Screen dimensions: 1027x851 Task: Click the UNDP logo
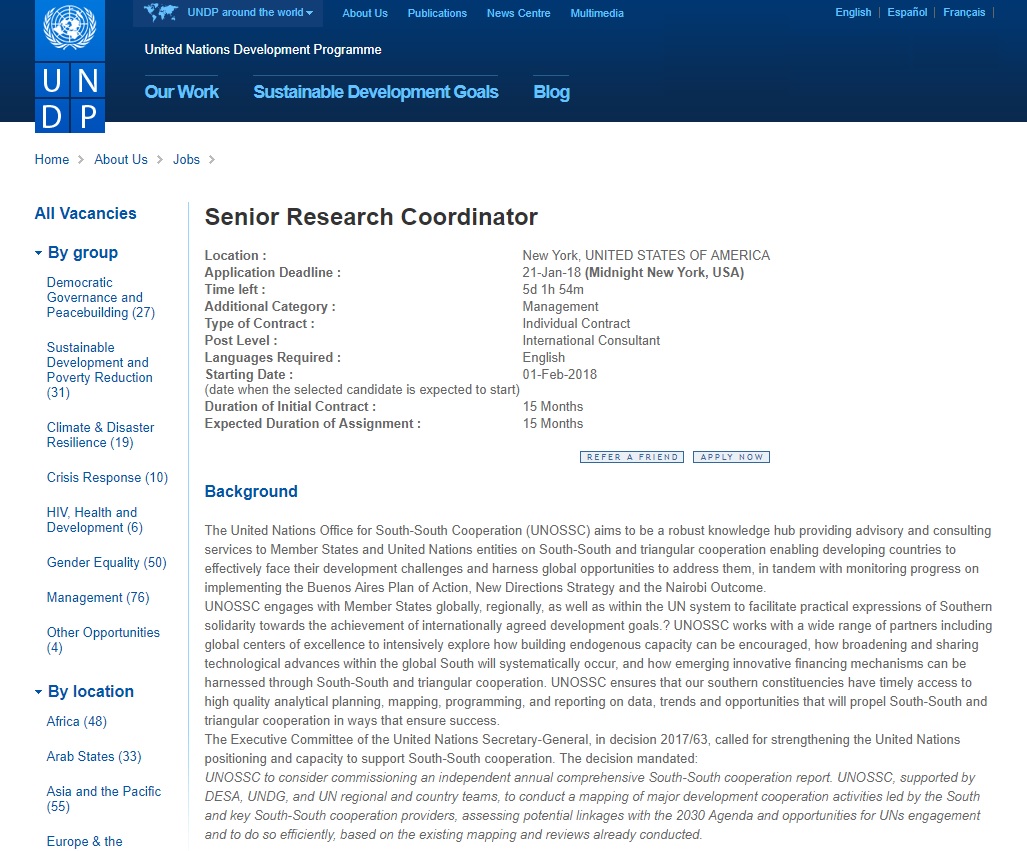[69, 66]
